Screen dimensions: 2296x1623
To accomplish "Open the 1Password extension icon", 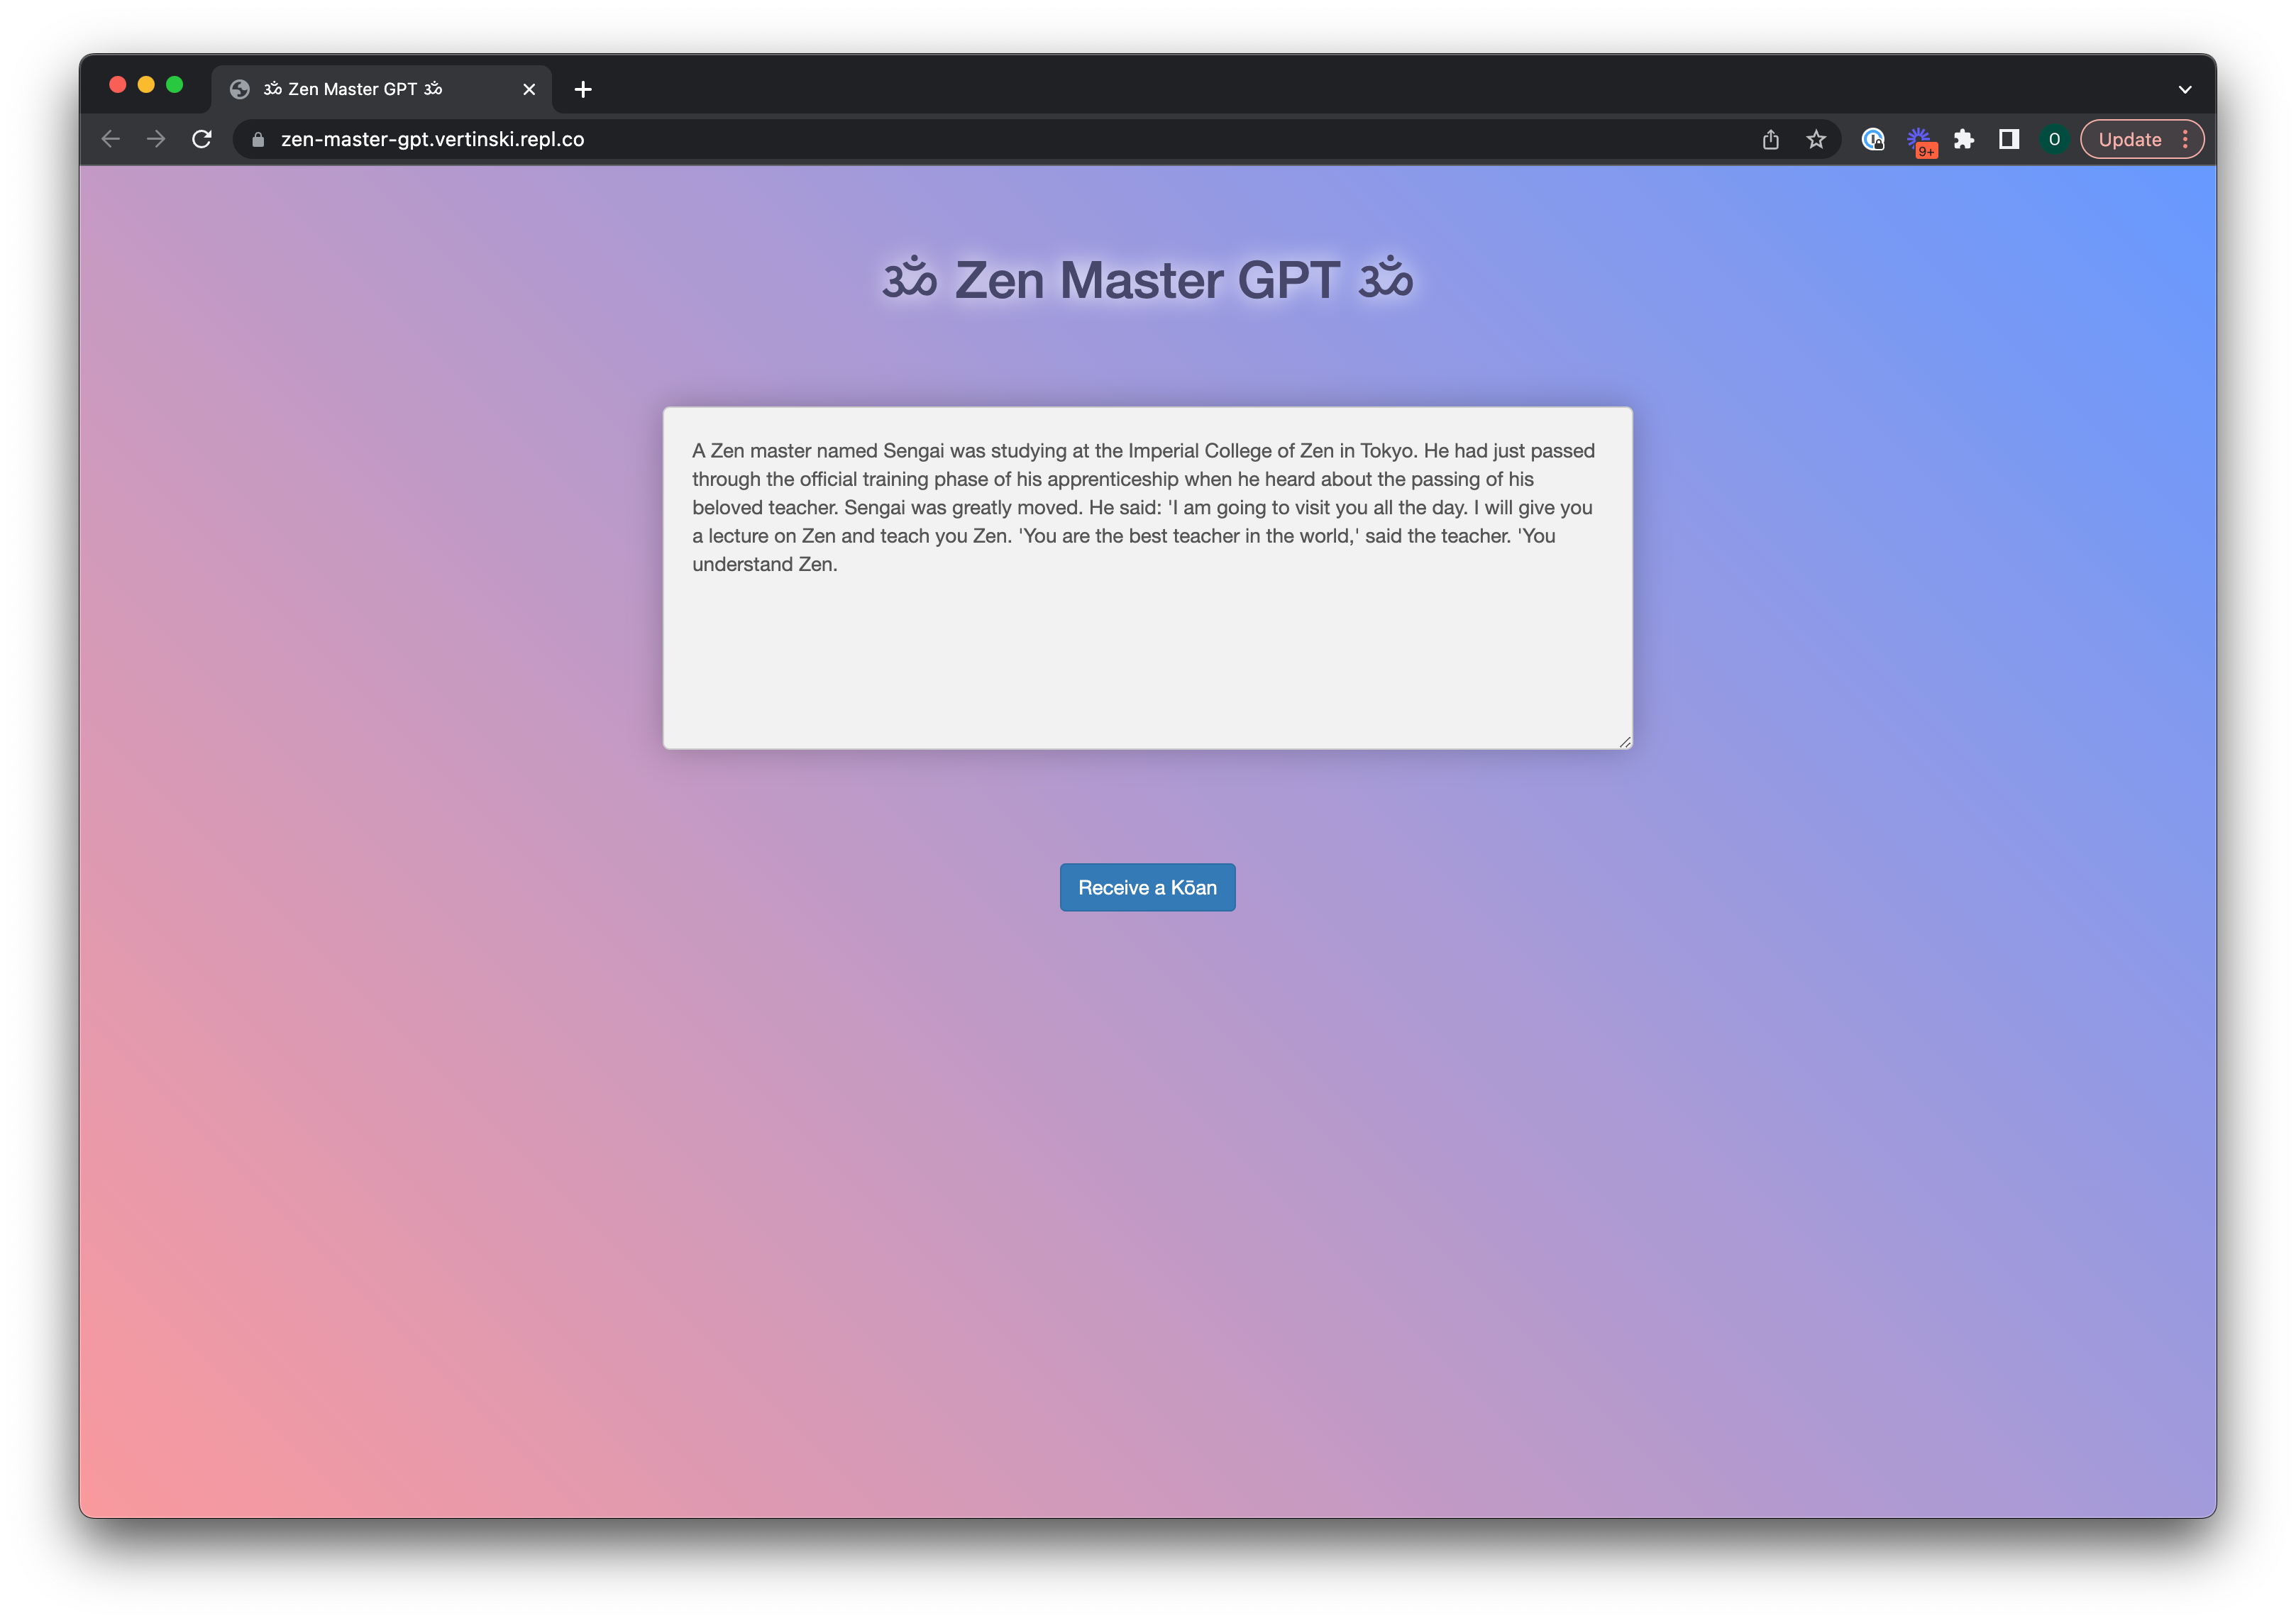I will point(1872,139).
